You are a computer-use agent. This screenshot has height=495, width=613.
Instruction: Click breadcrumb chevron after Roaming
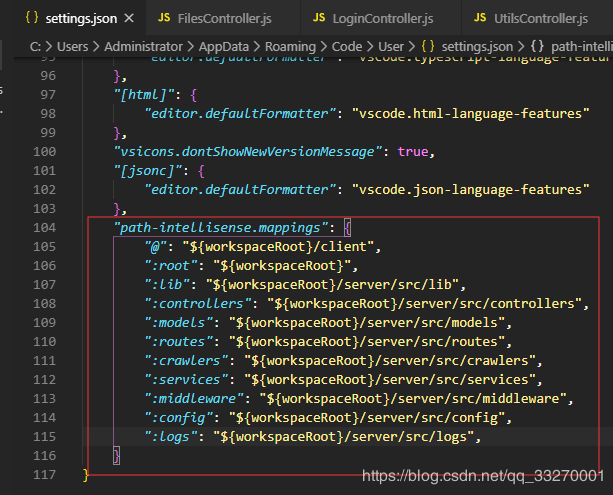(x=324, y=47)
